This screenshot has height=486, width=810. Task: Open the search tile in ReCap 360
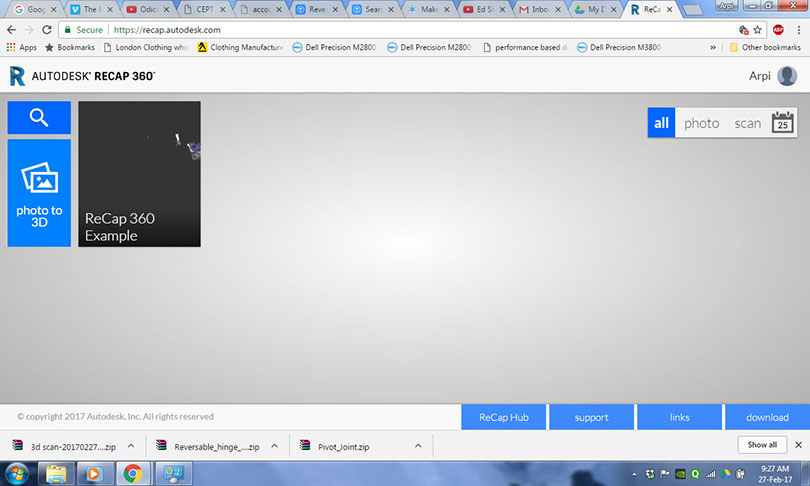[39, 118]
